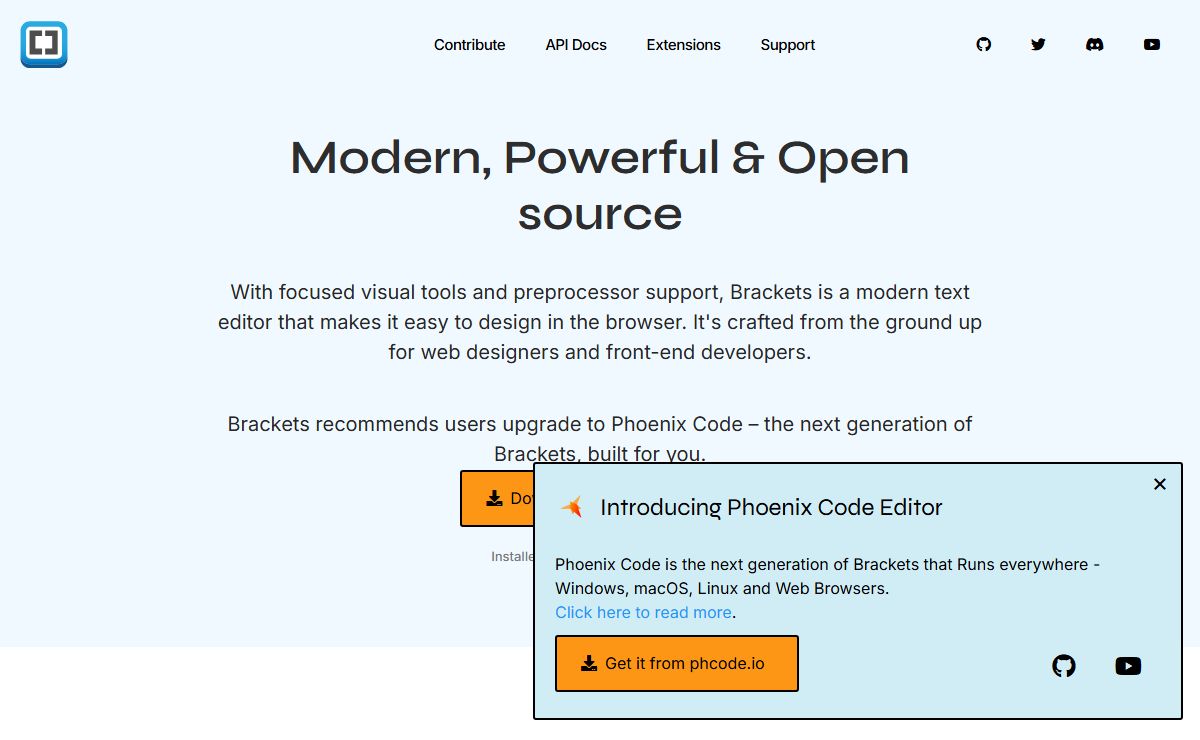
Task: Open the Twitter icon in top navigation
Action: tap(1038, 45)
